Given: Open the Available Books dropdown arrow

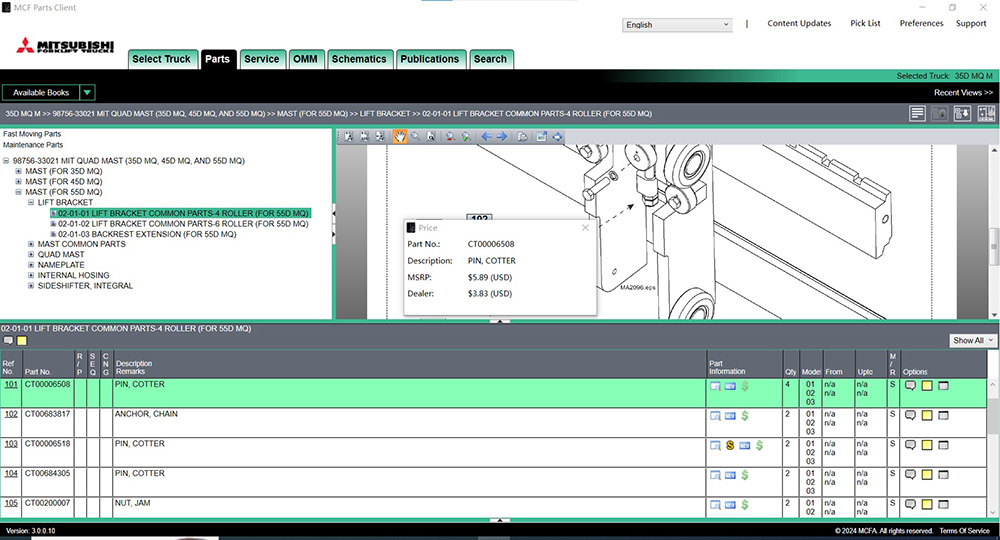Looking at the screenshot, I should coord(87,92).
